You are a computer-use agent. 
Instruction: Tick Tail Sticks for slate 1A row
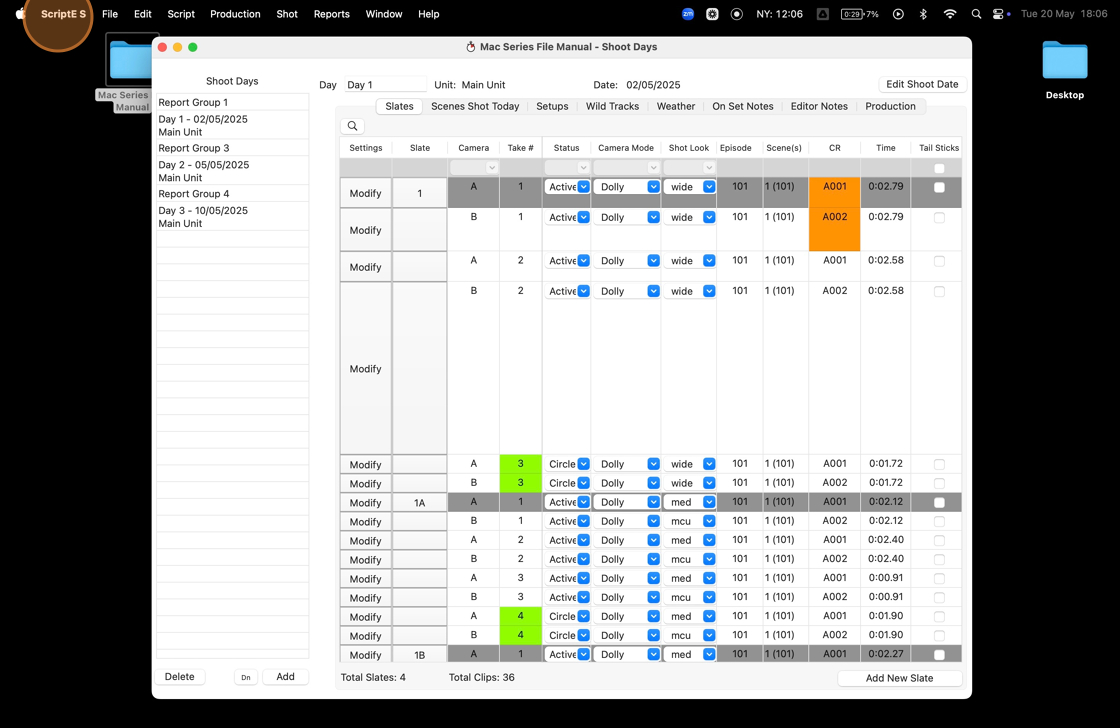point(939,503)
